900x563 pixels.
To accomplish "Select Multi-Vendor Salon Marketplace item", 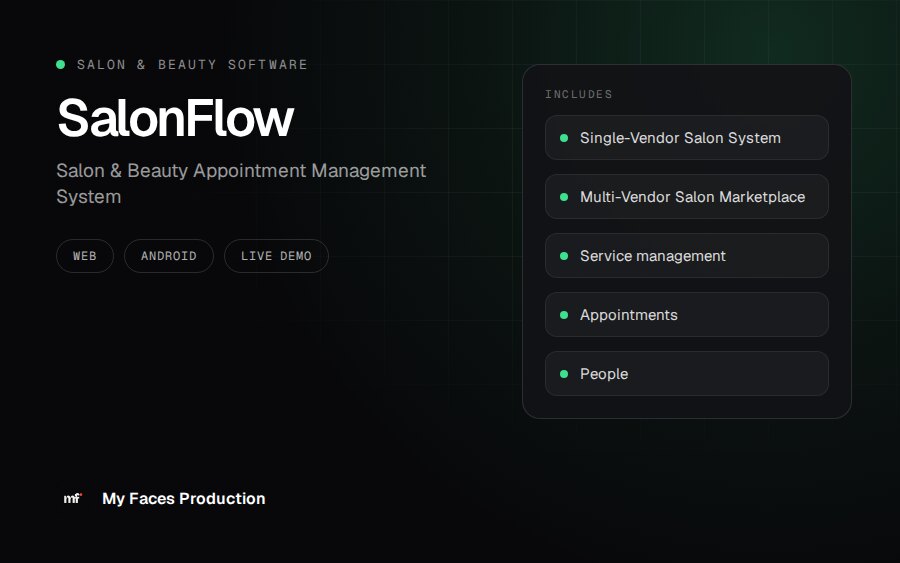I will tap(686, 197).
